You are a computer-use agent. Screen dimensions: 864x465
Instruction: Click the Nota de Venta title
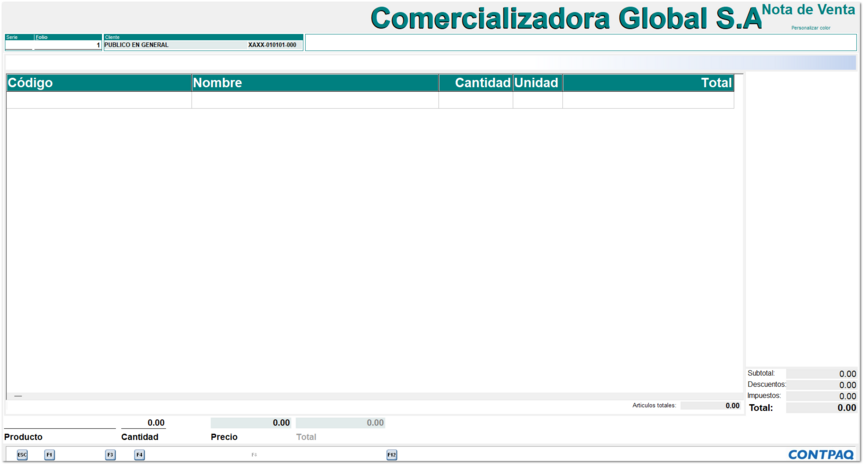tap(808, 9)
